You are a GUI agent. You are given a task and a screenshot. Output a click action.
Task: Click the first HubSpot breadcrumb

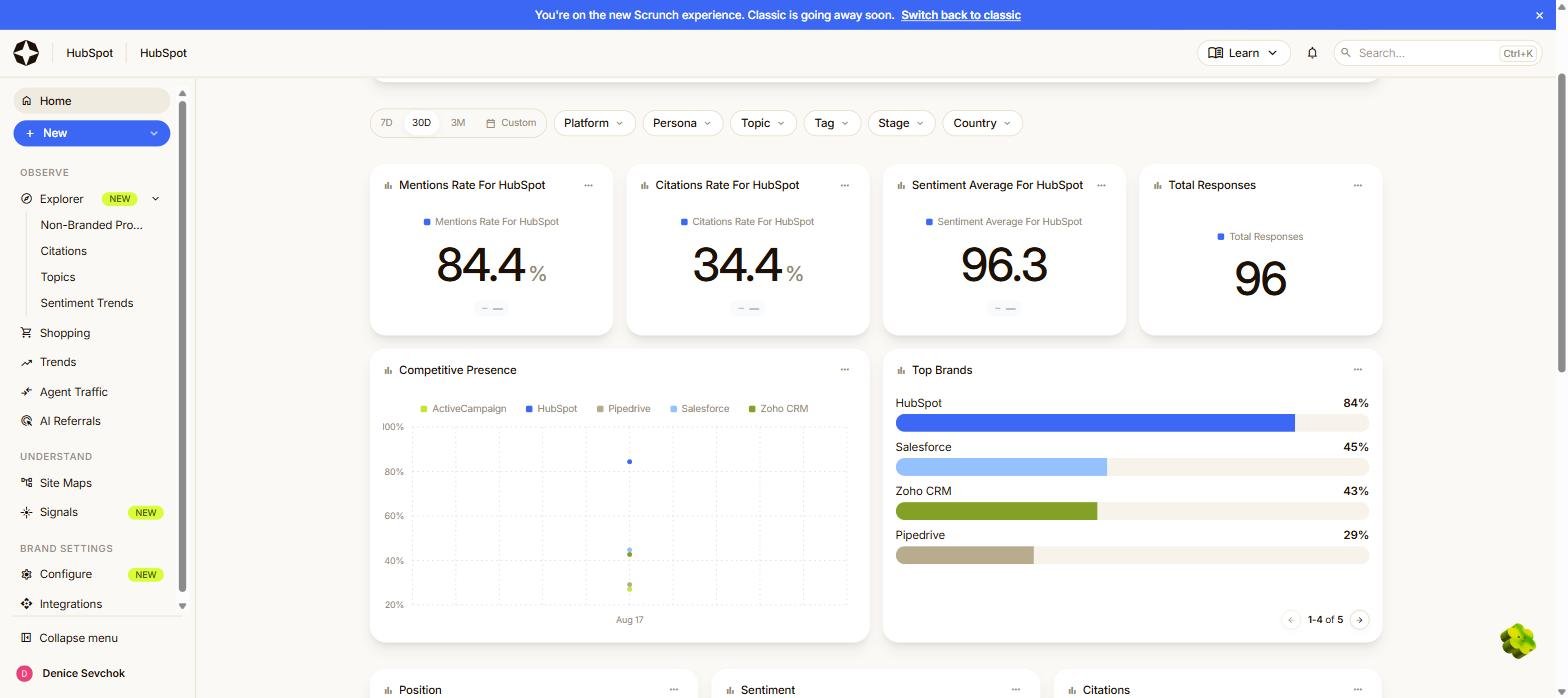[x=89, y=53]
